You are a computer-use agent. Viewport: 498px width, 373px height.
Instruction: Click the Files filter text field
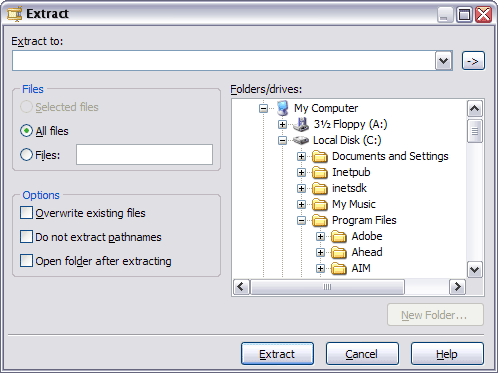(144, 154)
